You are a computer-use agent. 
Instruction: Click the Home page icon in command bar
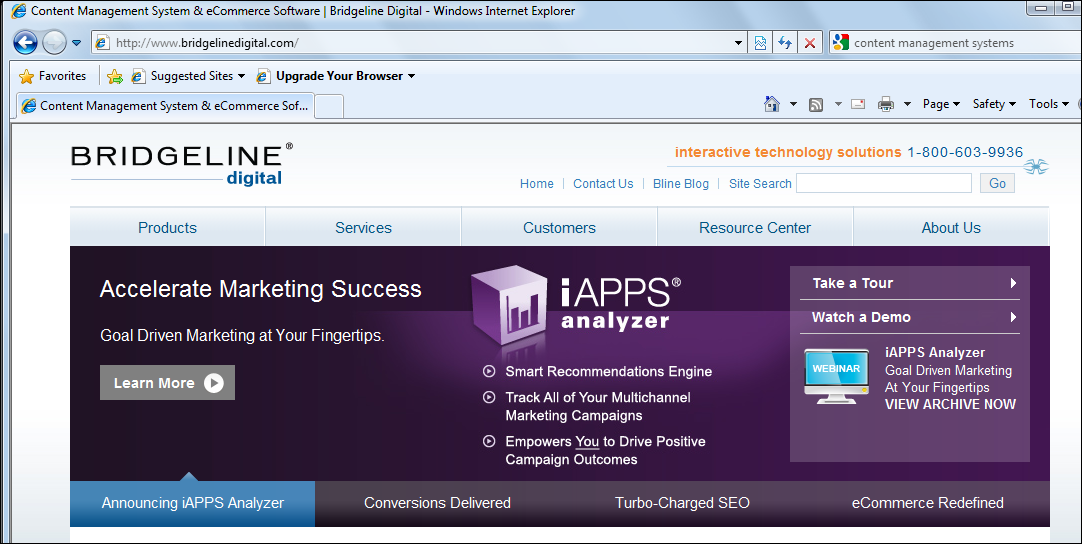771,104
